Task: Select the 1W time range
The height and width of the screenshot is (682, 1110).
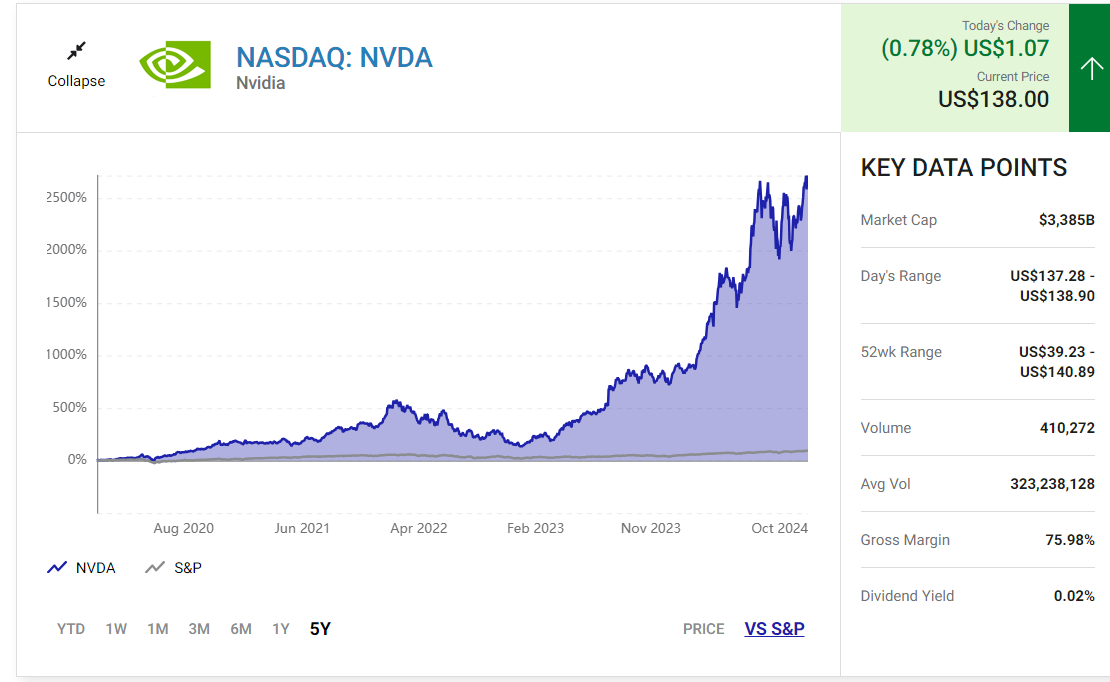Action: [x=116, y=629]
